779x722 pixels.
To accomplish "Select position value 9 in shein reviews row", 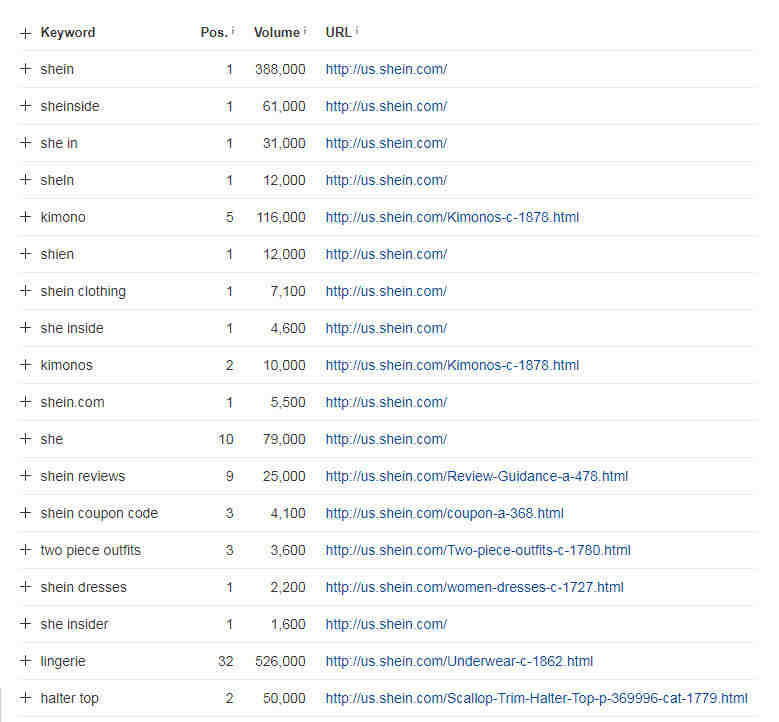I will [229, 476].
